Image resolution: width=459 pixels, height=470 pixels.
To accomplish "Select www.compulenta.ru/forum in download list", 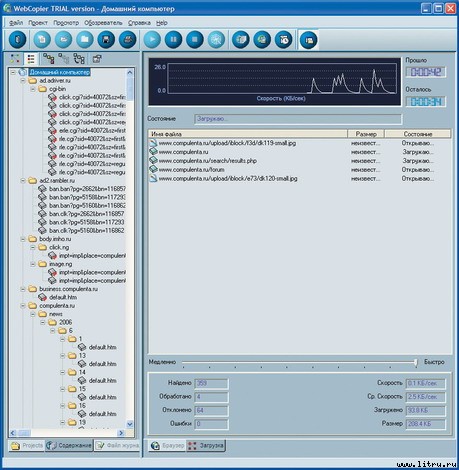I will point(191,170).
